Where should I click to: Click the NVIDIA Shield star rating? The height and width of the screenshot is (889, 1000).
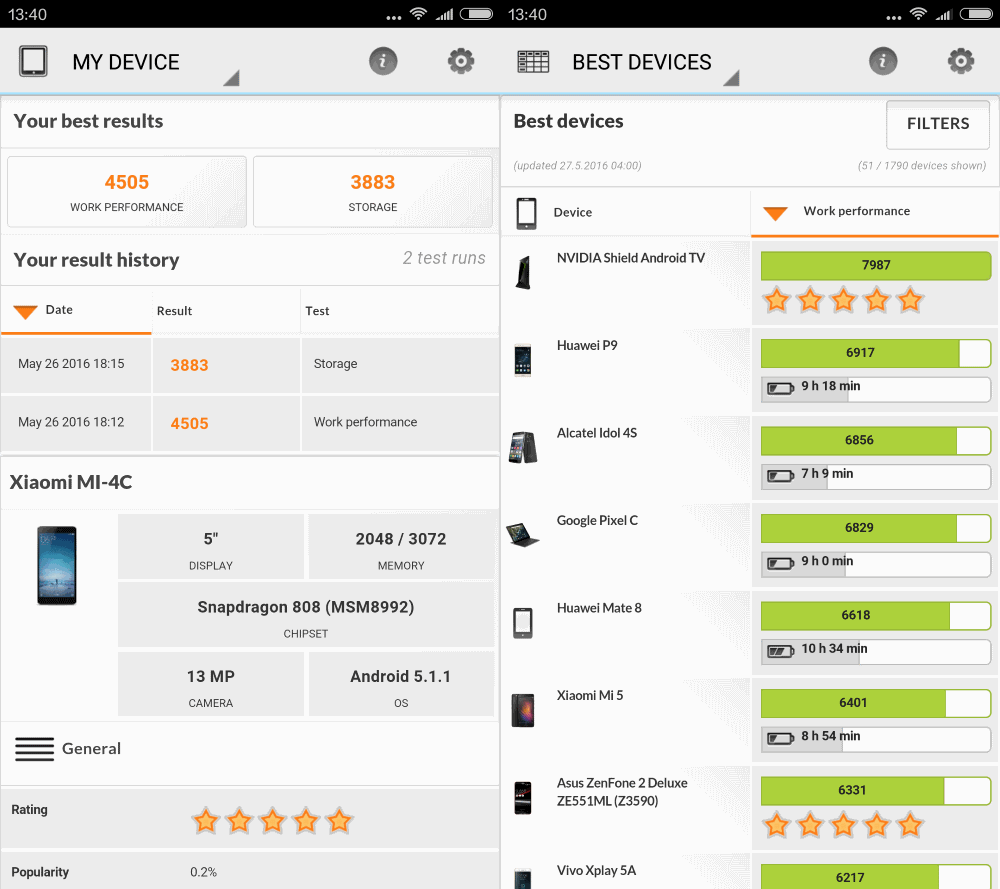pyautogui.click(x=843, y=300)
